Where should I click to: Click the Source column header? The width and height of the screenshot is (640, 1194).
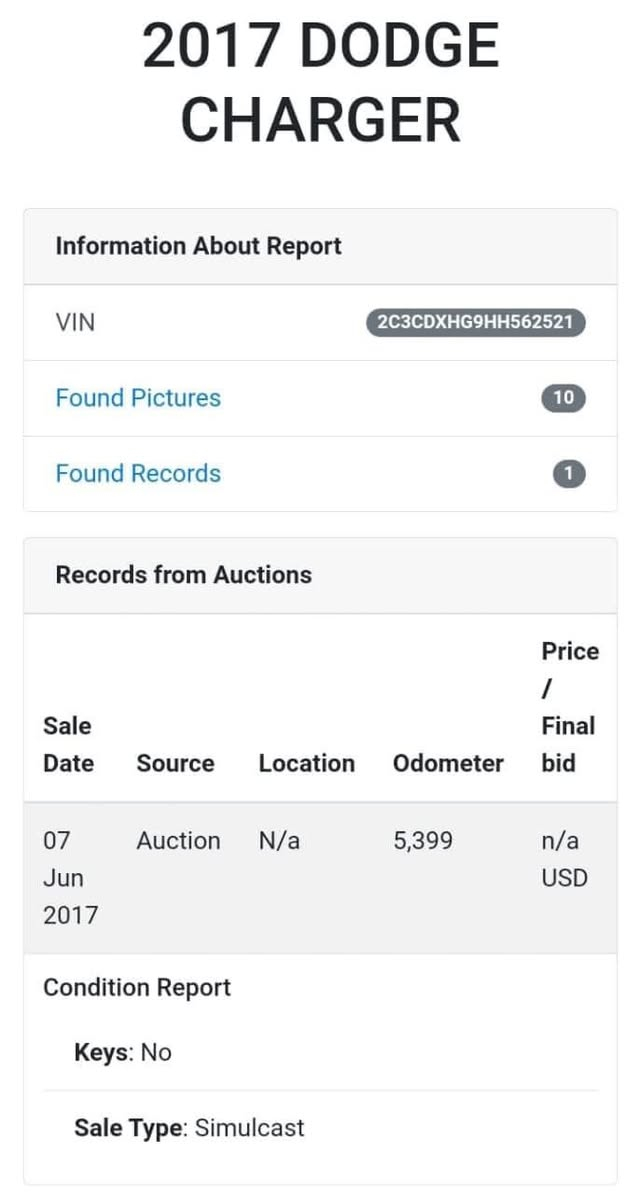tap(175, 763)
